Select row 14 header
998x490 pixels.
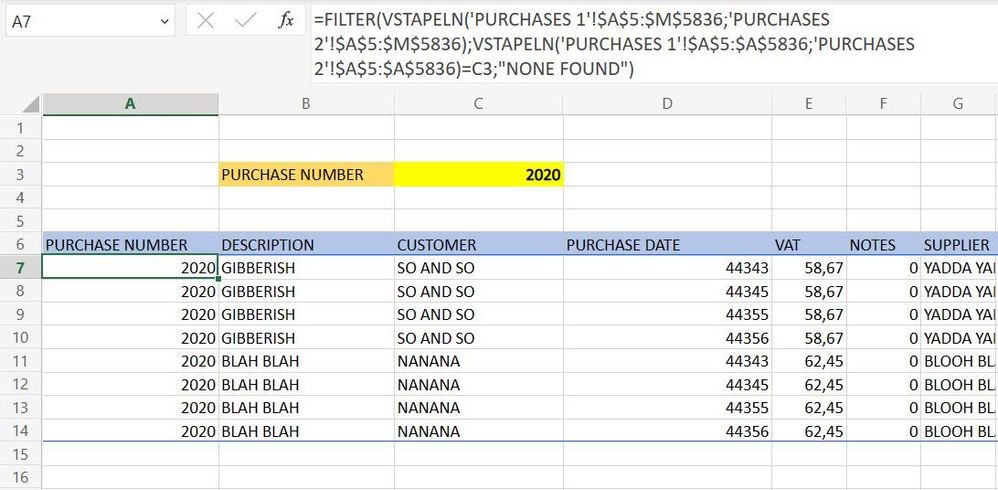(x=21, y=431)
